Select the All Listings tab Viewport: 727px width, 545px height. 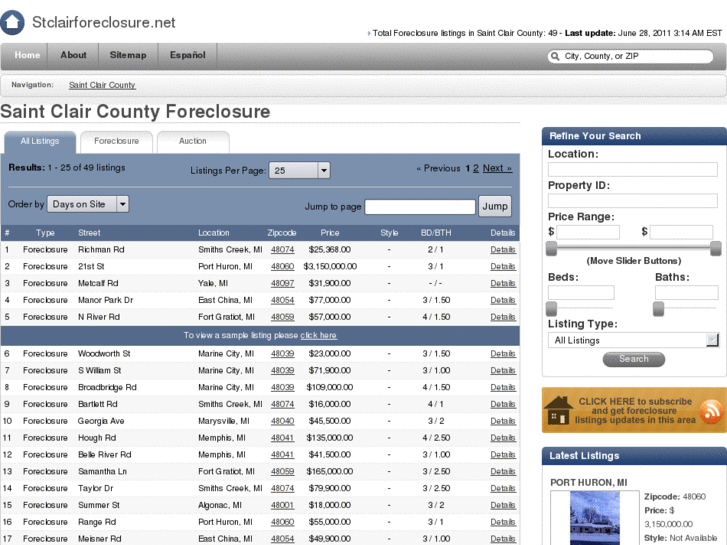pos(40,141)
